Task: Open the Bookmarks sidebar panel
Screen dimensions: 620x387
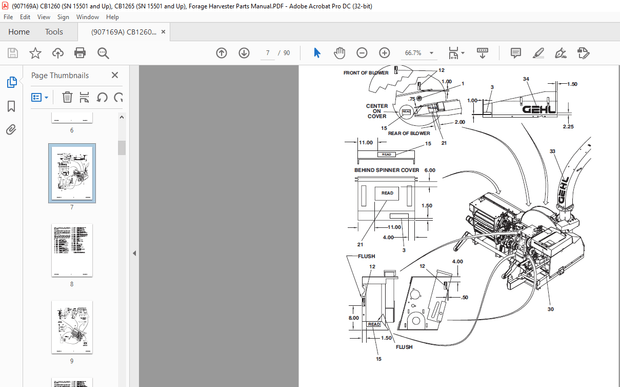Action: [11, 106]
